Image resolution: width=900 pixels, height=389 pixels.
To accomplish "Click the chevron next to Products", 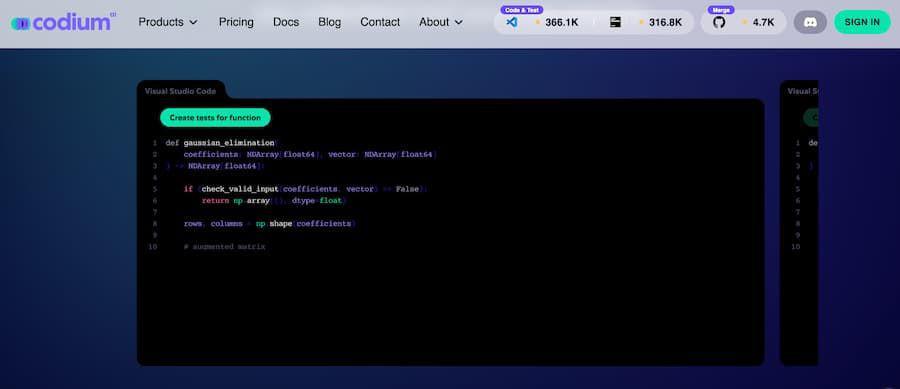I will coord(193,22).
